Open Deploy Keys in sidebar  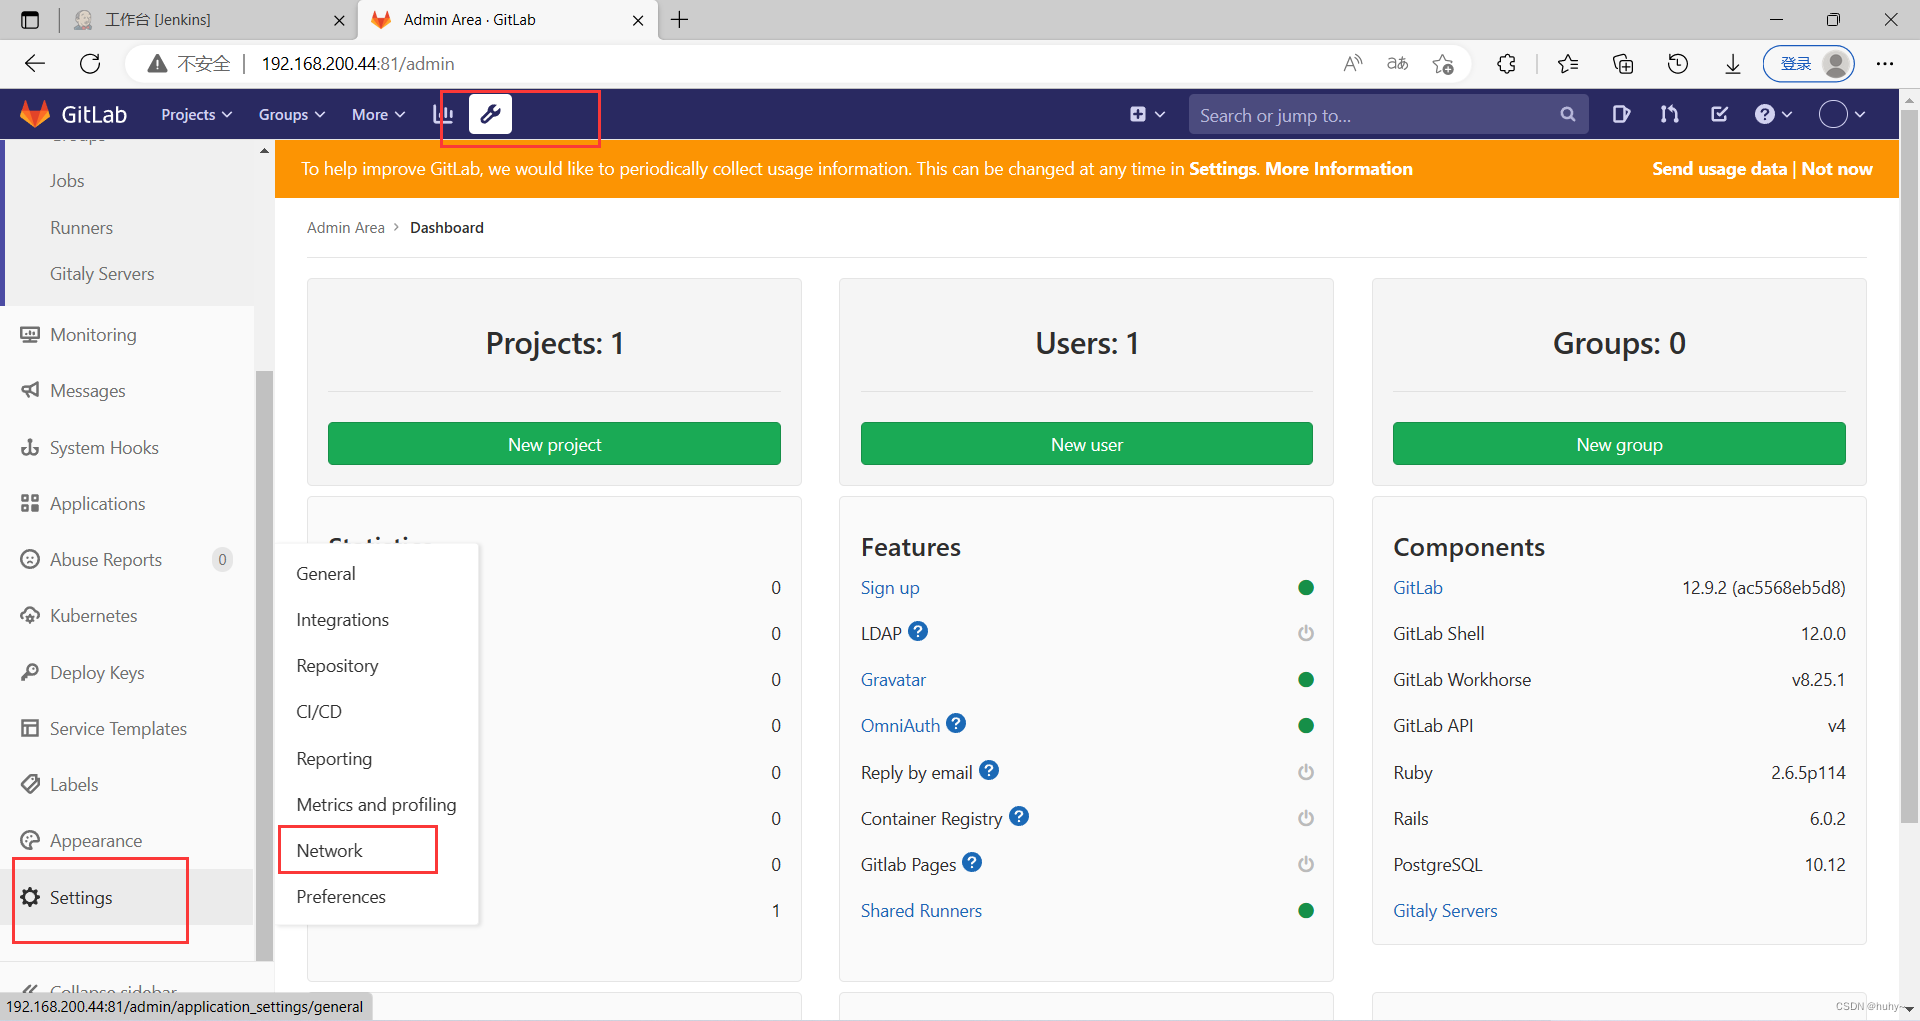tap(97, 672)
